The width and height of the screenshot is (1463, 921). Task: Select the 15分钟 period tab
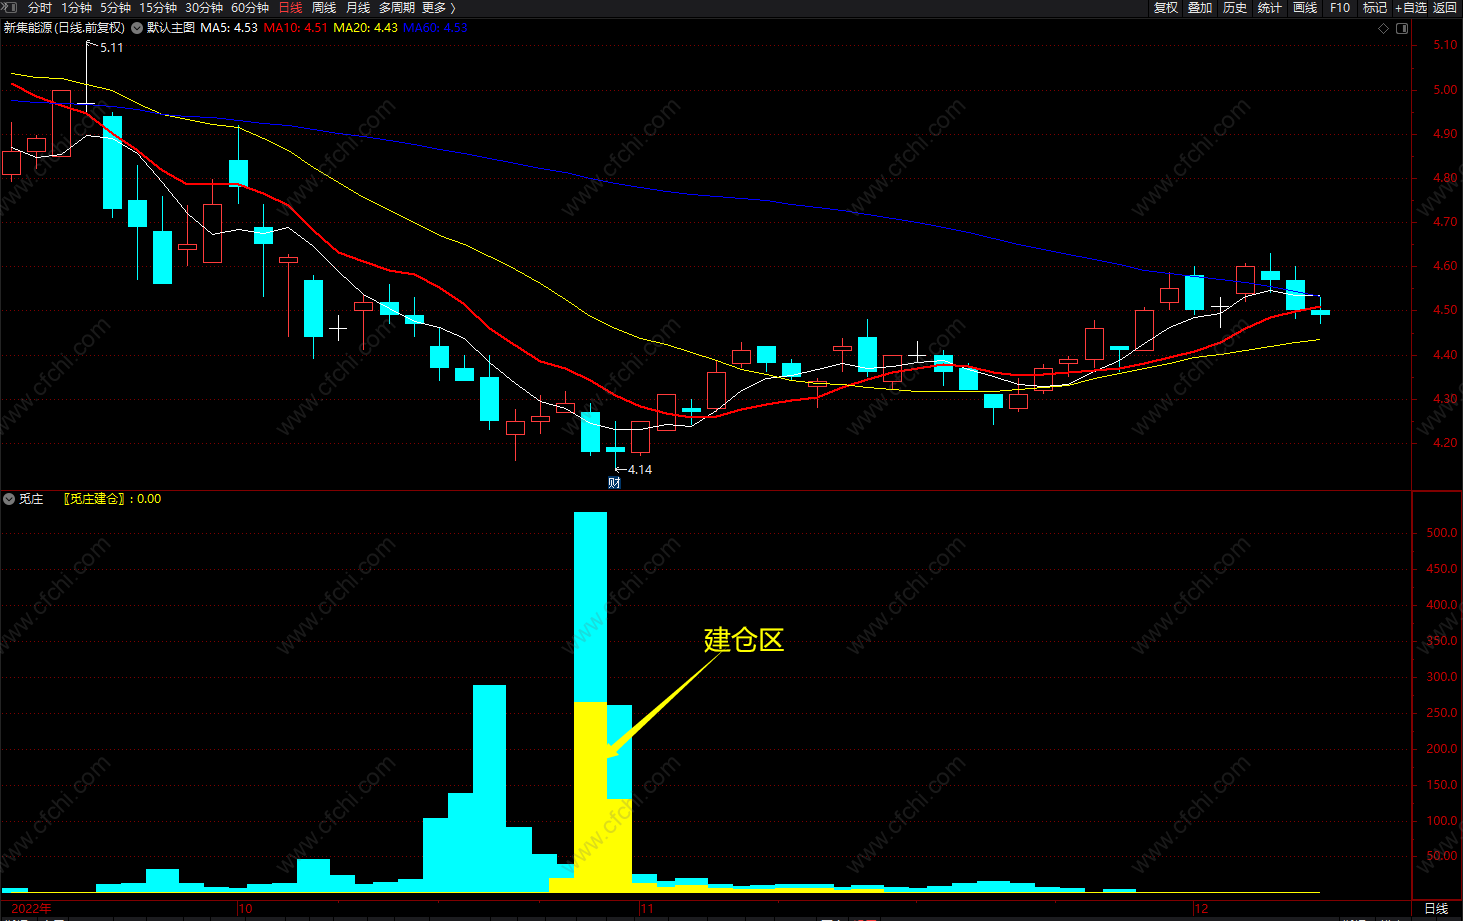157,7
